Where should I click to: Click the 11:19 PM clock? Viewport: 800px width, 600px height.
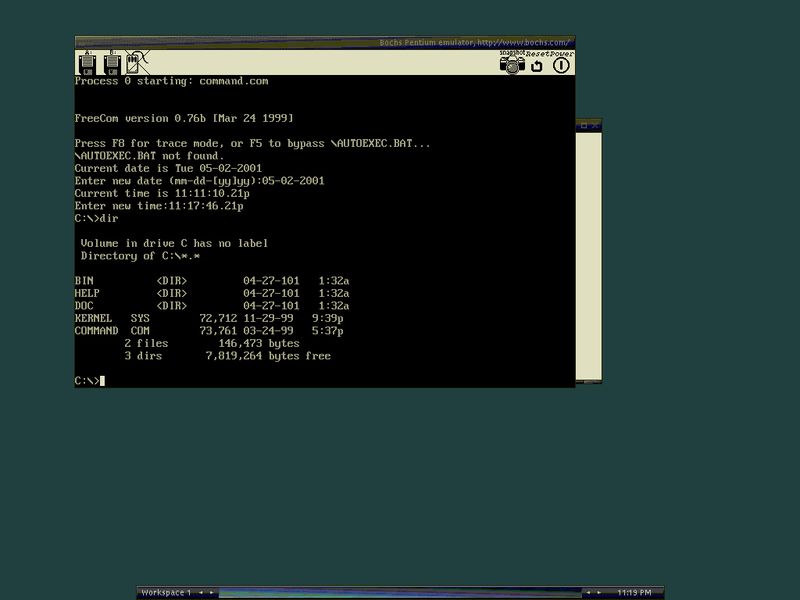click(634, 592)
